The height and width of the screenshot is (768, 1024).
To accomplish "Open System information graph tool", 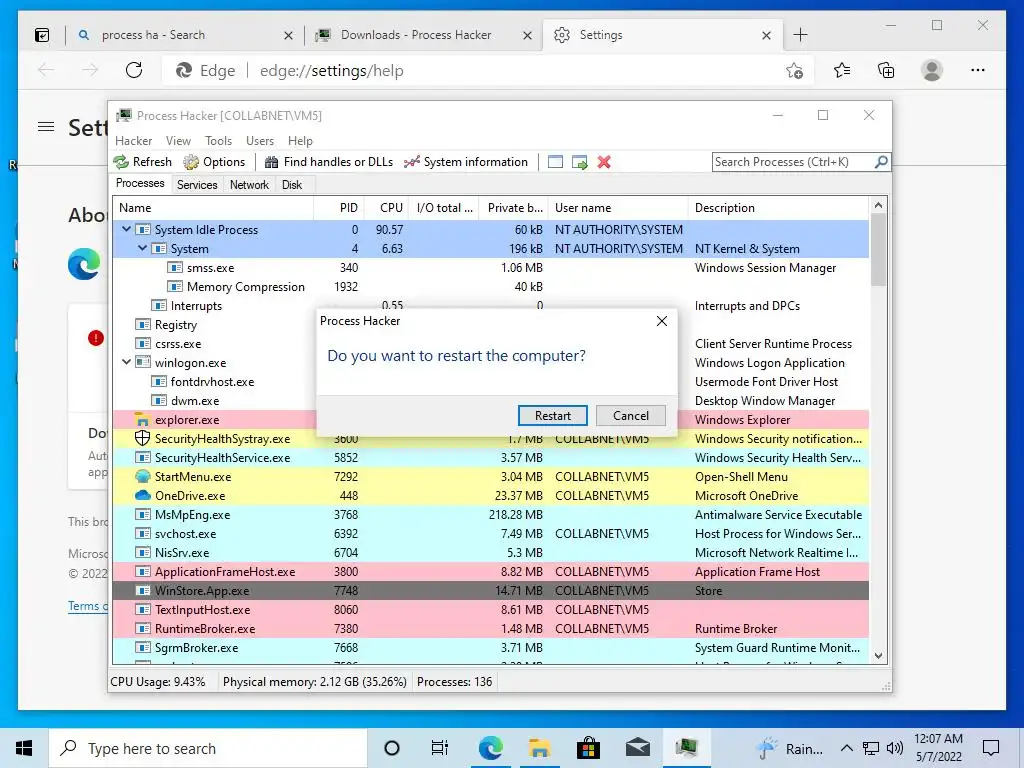I will point(466,162).
